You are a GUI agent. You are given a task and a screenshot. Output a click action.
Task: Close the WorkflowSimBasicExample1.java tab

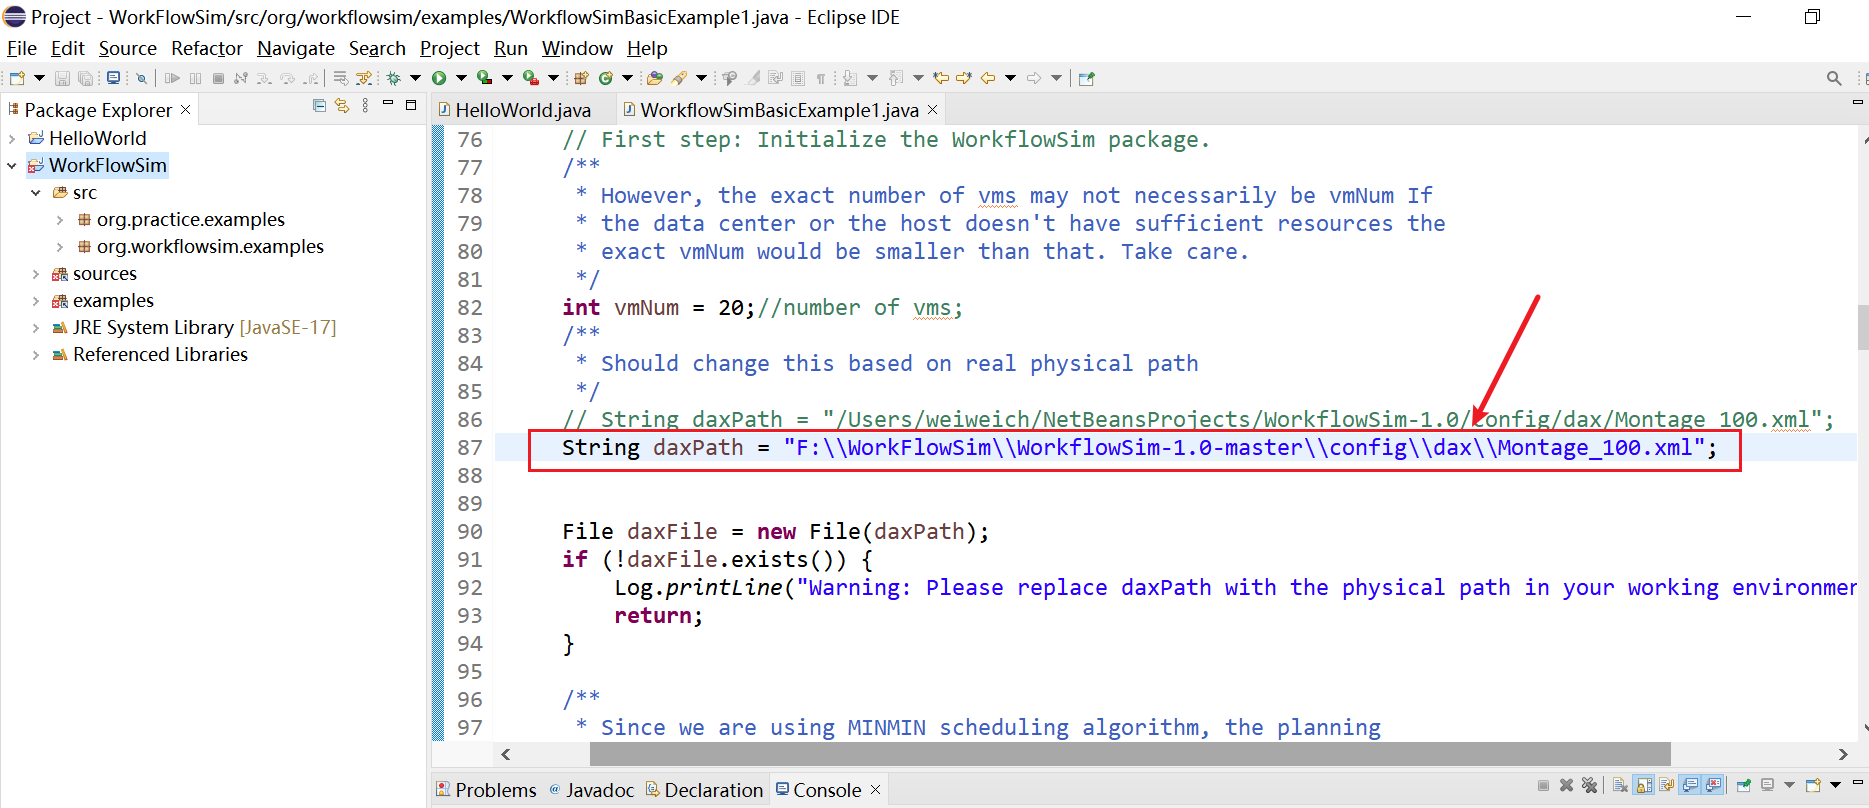click(933, 109)
